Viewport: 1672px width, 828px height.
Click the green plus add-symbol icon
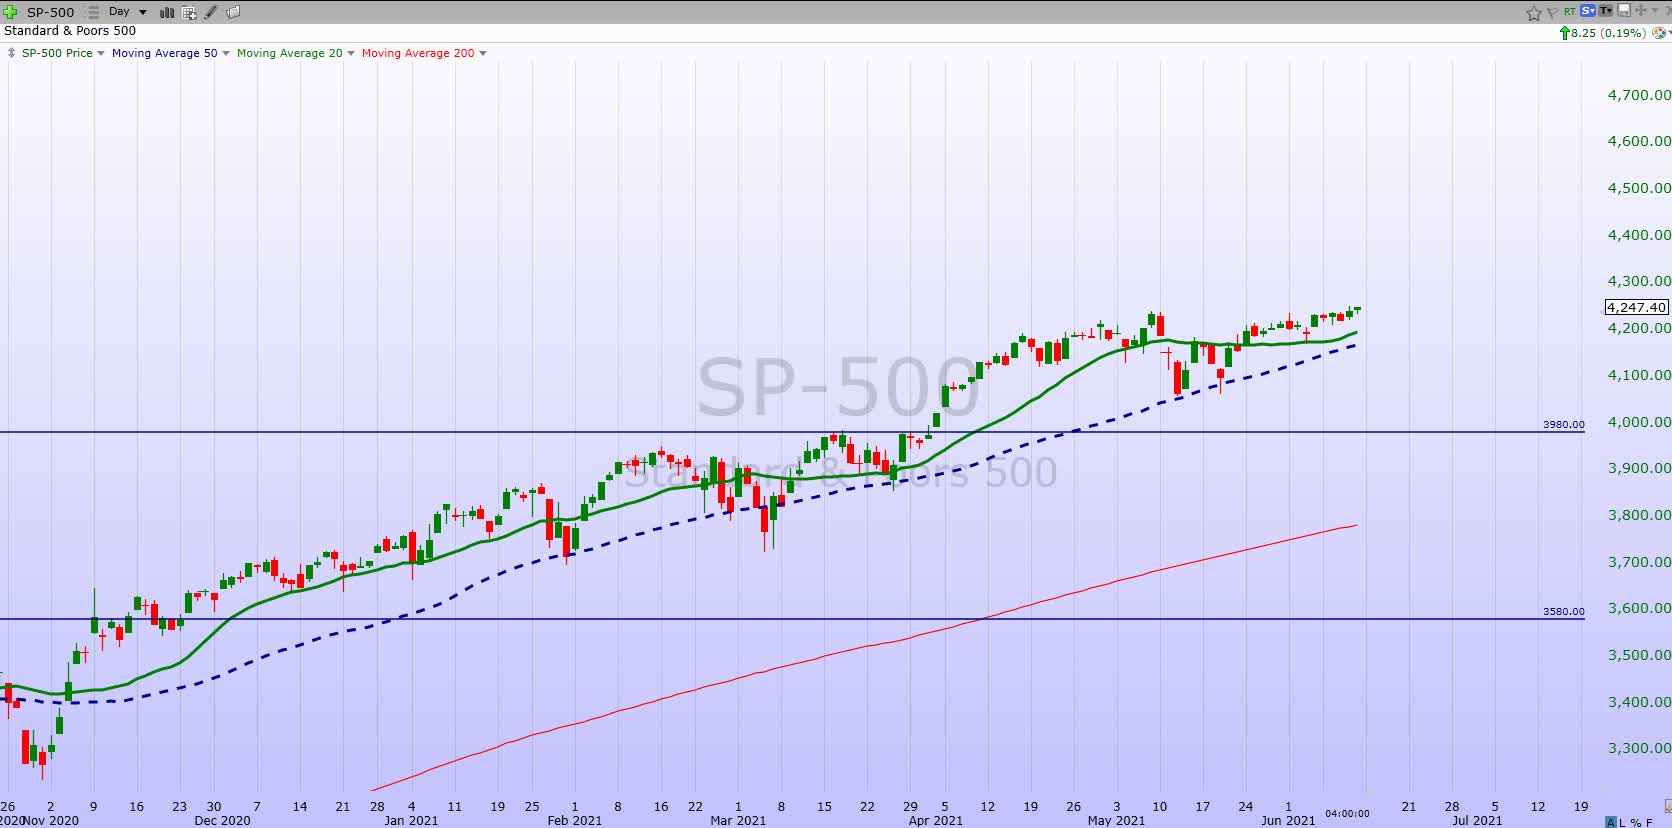click(x=10, y=12)
